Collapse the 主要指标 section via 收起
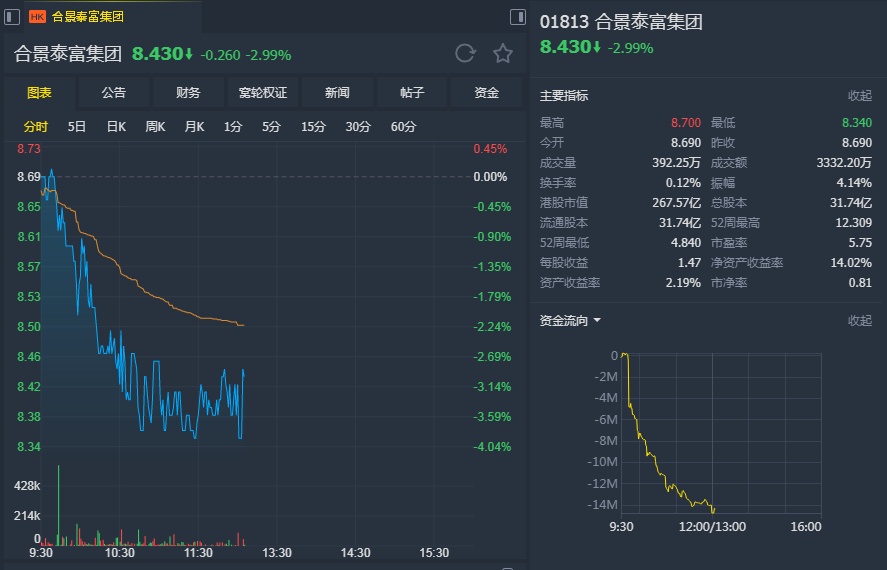This screenshot has height=570, width=887. click(859, 96)
